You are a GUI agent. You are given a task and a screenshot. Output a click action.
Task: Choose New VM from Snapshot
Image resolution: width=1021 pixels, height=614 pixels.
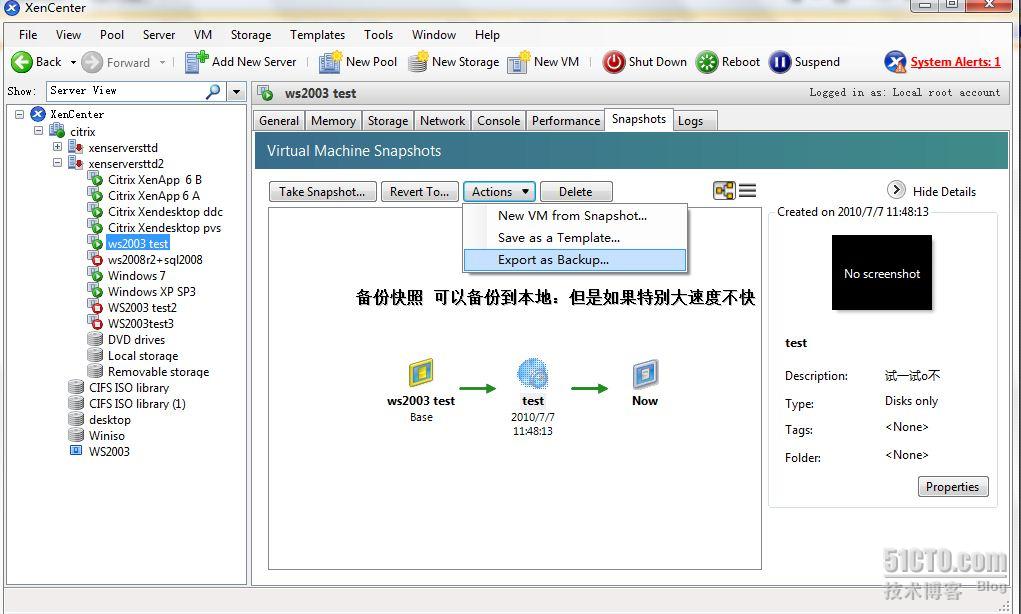[x=574, y=216]
